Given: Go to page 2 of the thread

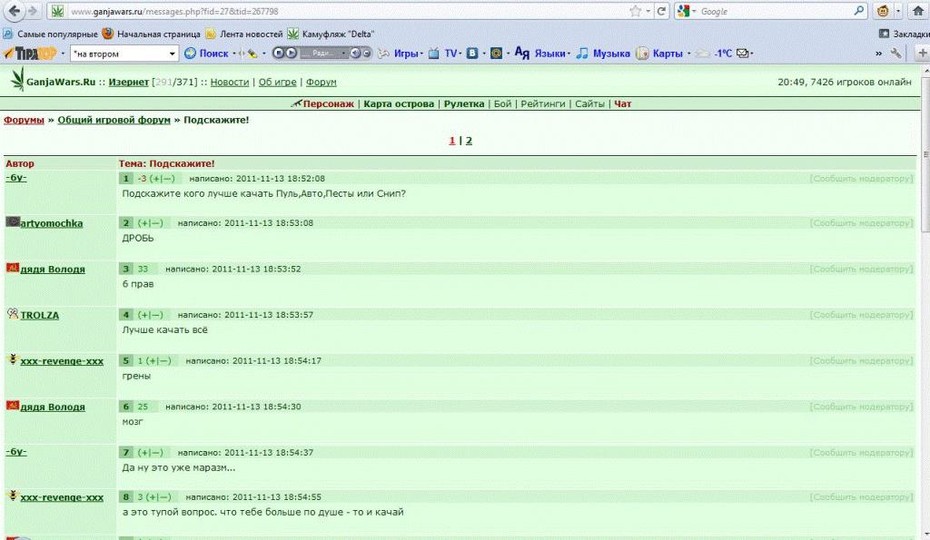Looking at the screenshot, I should 469,141.
